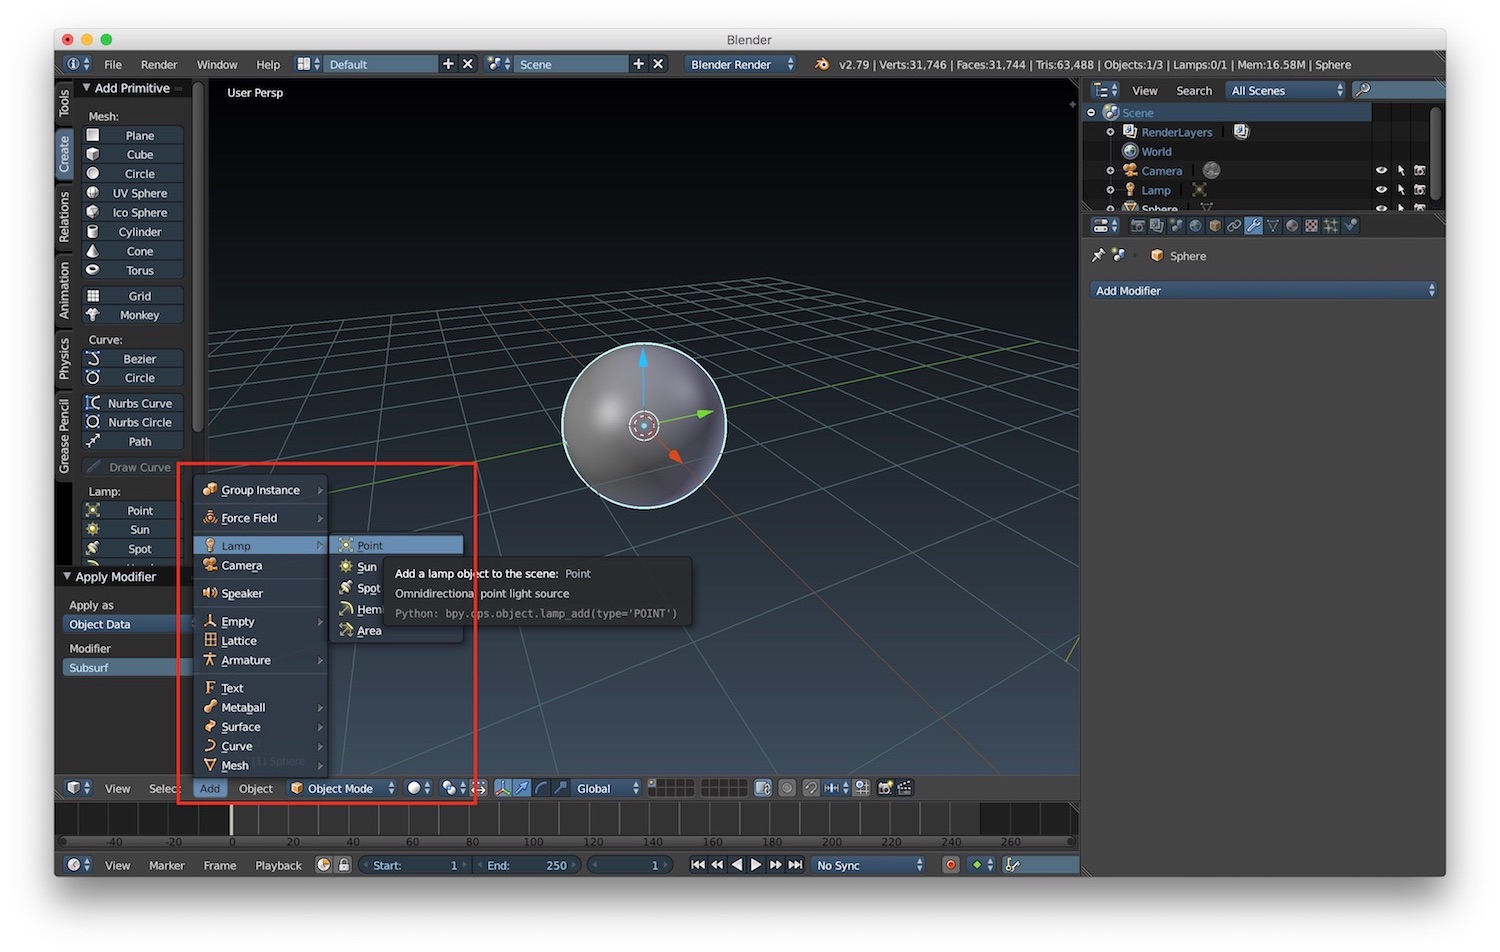1500x952 pixels.
Task: Add a new screen layout
Action: tap(448, 64)
